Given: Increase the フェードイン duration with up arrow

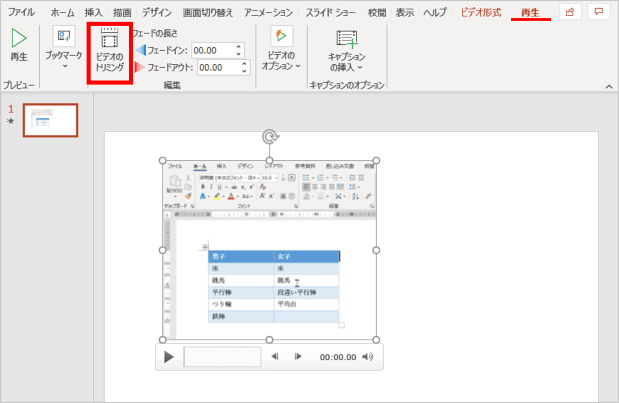Looking at the screenshot, I should (239, 46).
